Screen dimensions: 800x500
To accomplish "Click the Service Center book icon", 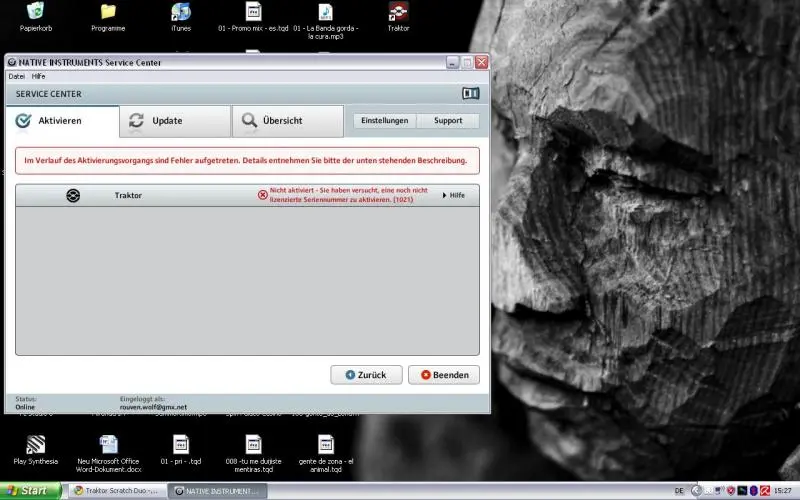I will (x=470, y=93).
